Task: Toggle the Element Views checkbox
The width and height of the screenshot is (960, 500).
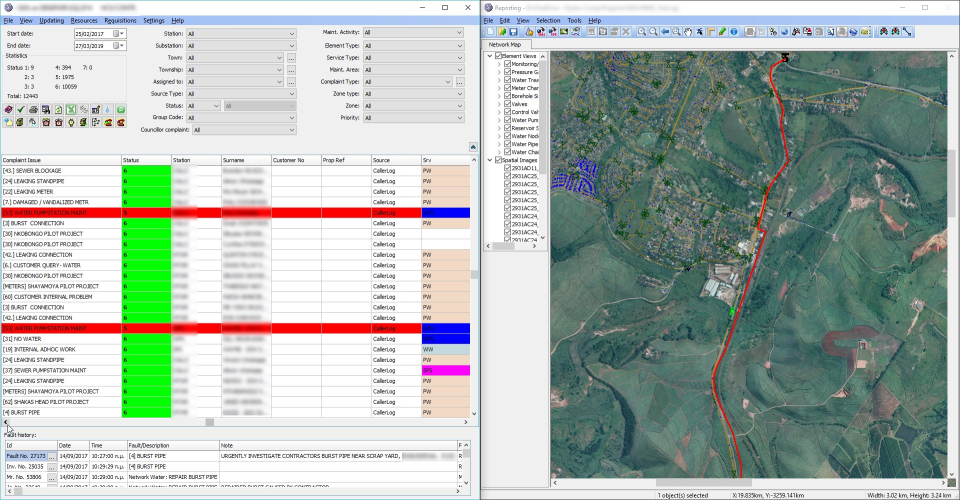Action: pos(498,56)
